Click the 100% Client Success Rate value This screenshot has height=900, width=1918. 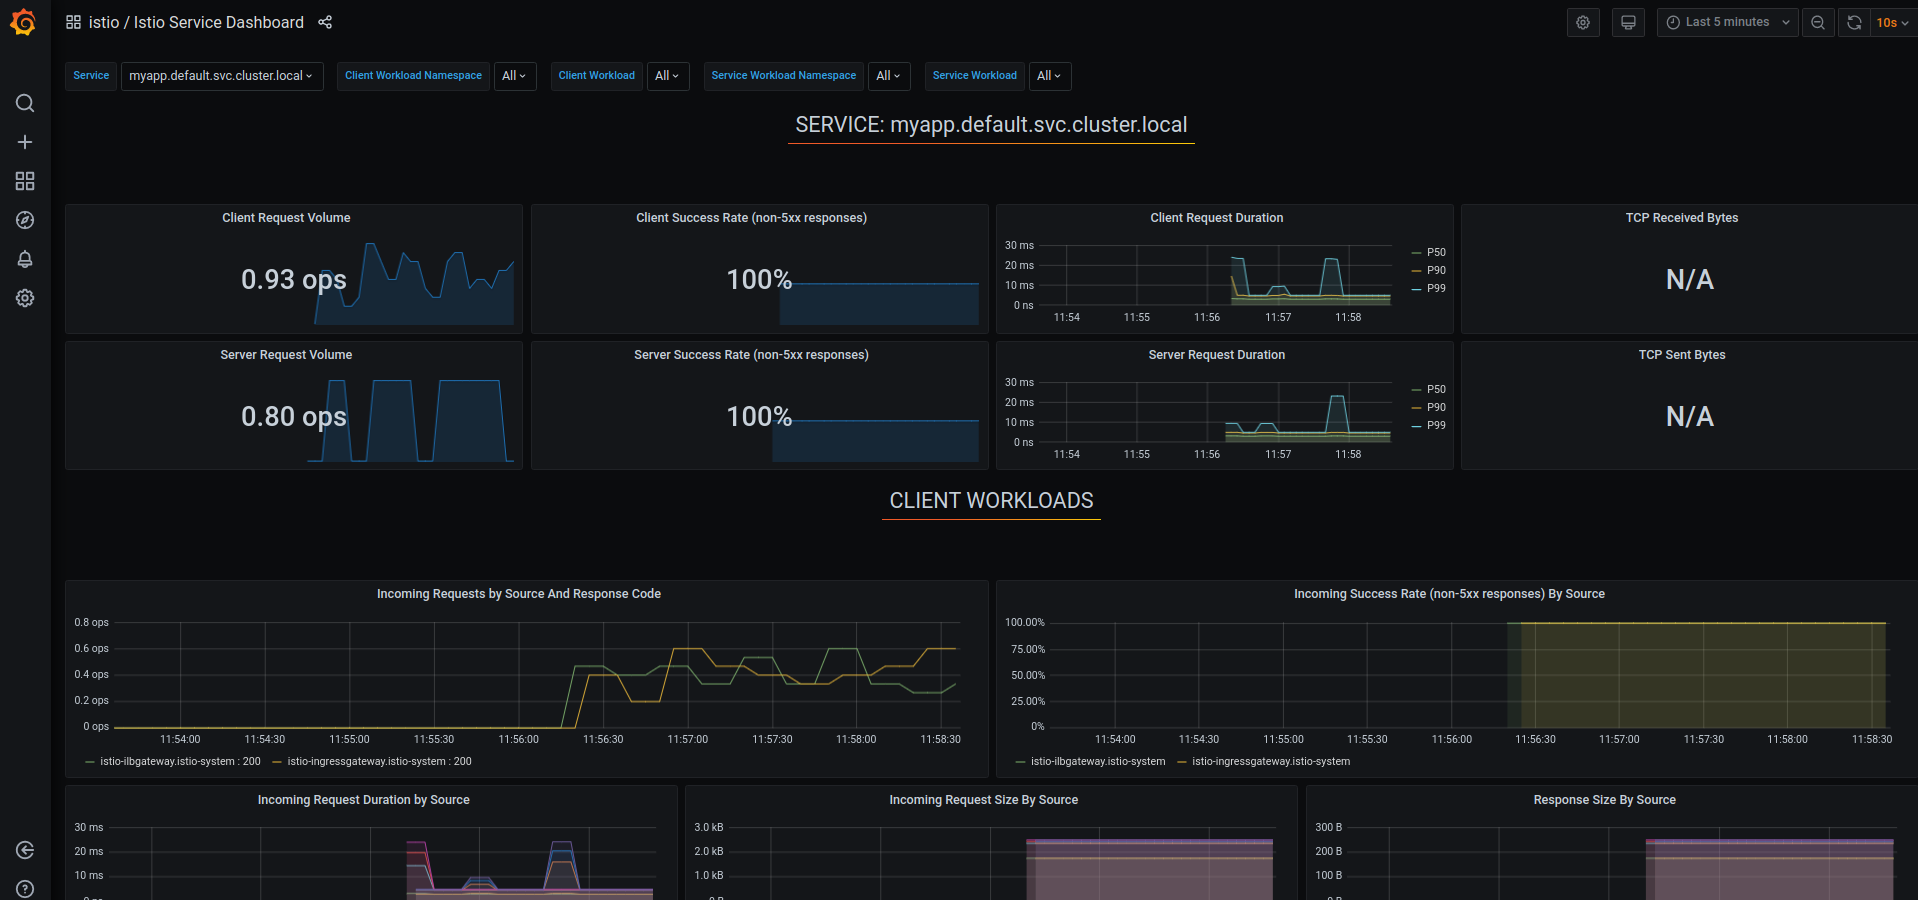[x=759, y=279]
